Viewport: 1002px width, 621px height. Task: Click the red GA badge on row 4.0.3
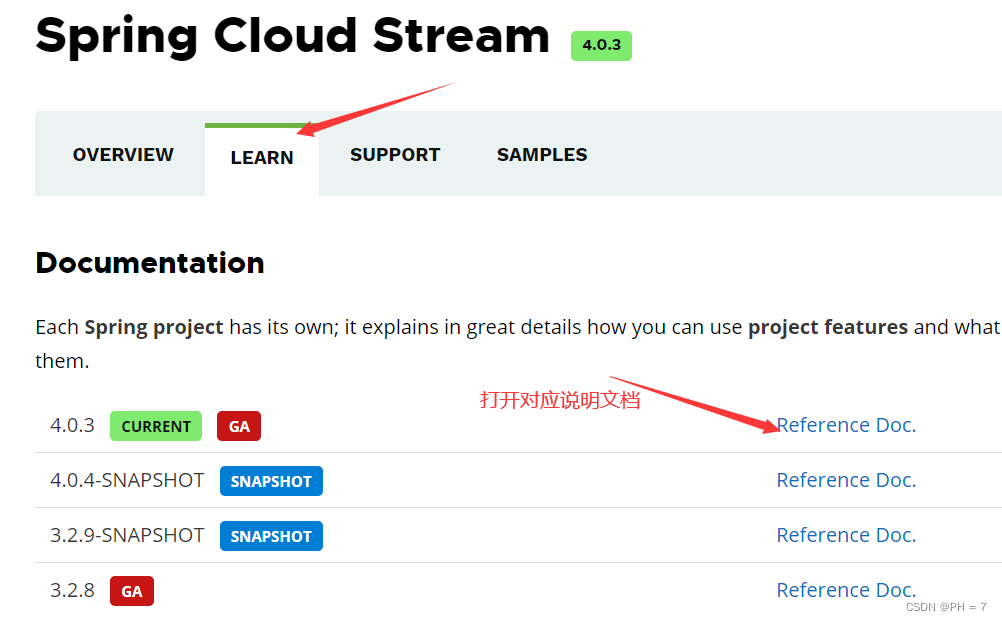[238, 426]
